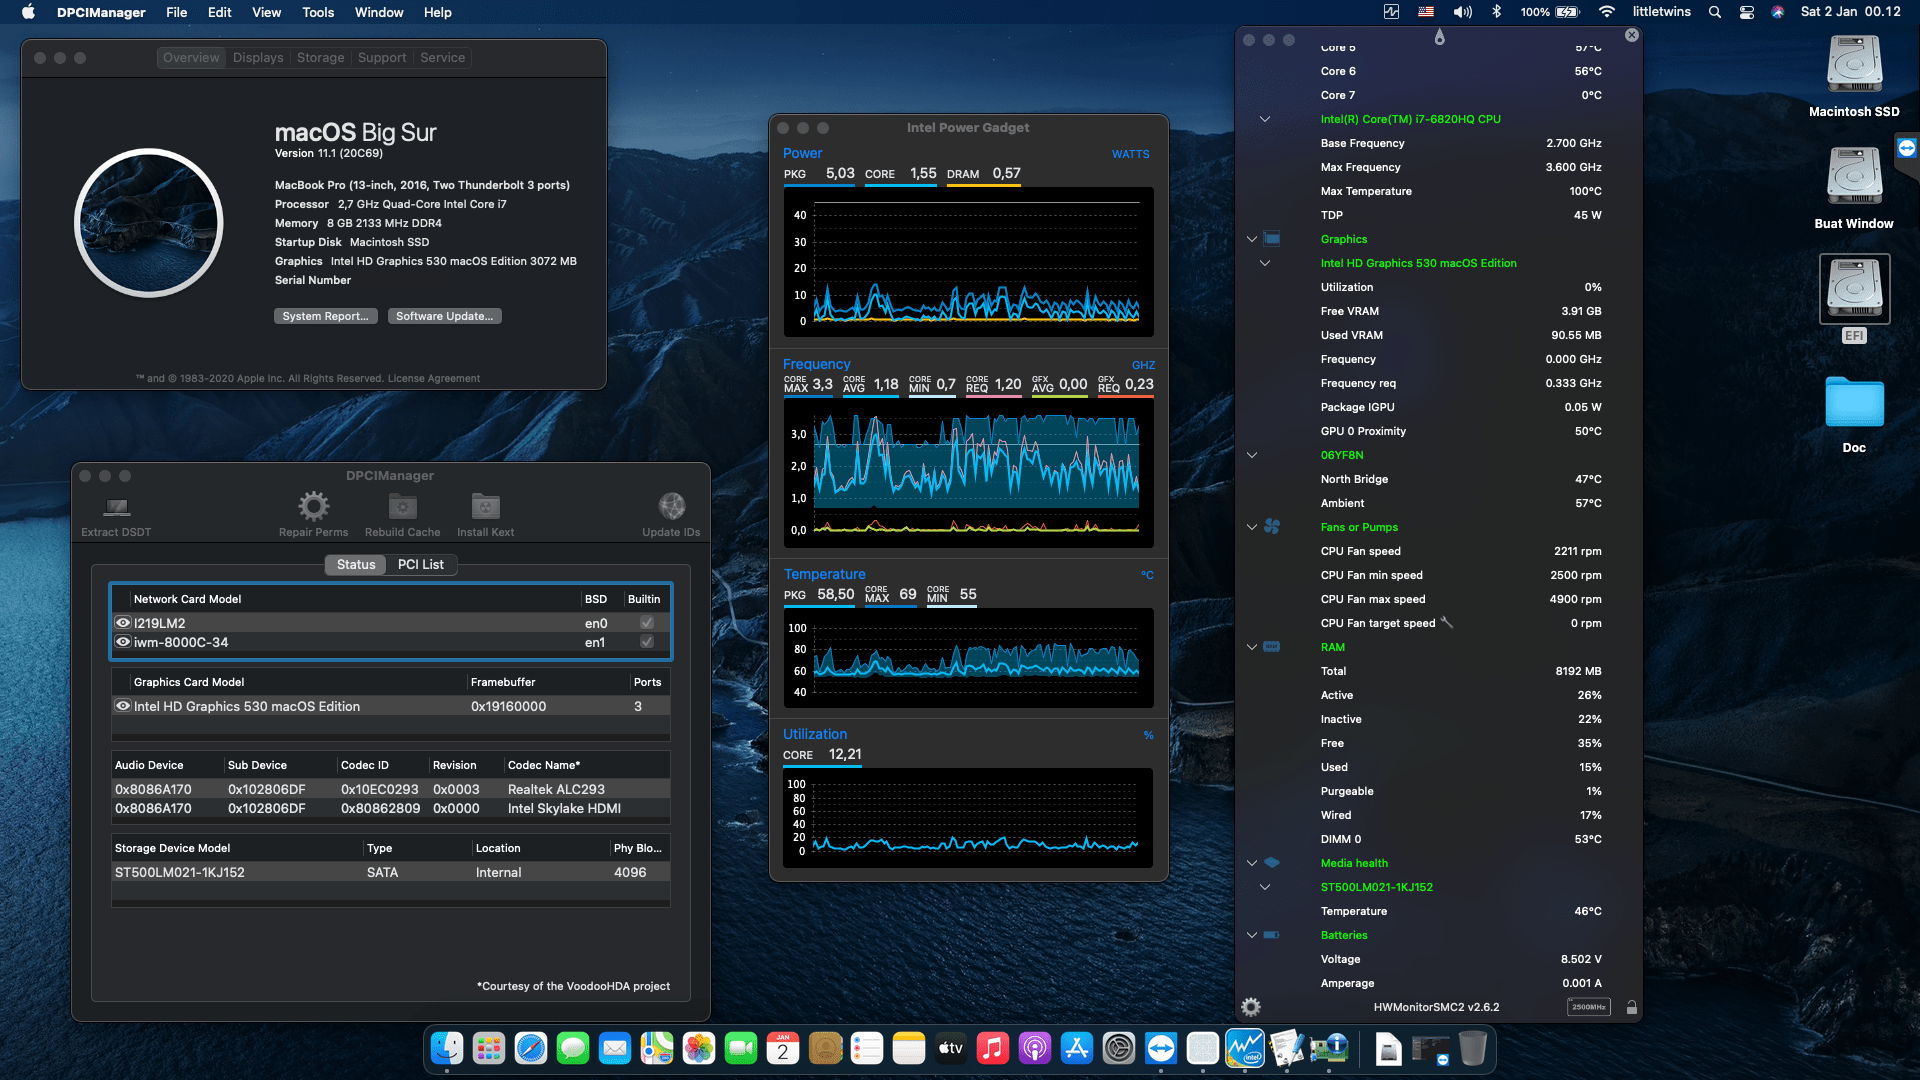Collapse the Batteries section
This screenshot has width=1920, height=1080.
click(1252, 935)
